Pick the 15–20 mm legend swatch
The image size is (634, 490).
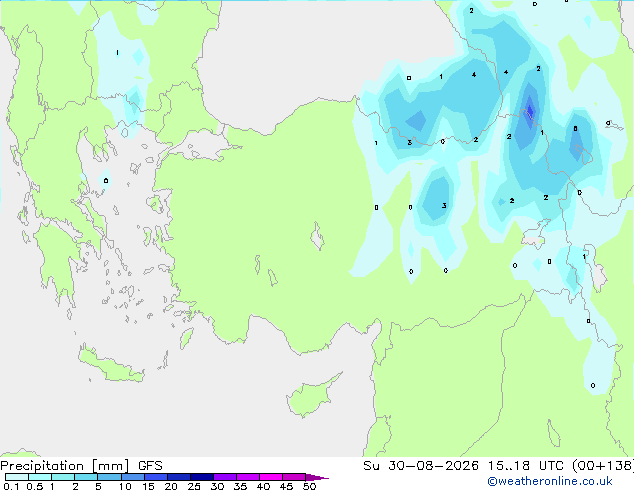click(x=155, y=477)
